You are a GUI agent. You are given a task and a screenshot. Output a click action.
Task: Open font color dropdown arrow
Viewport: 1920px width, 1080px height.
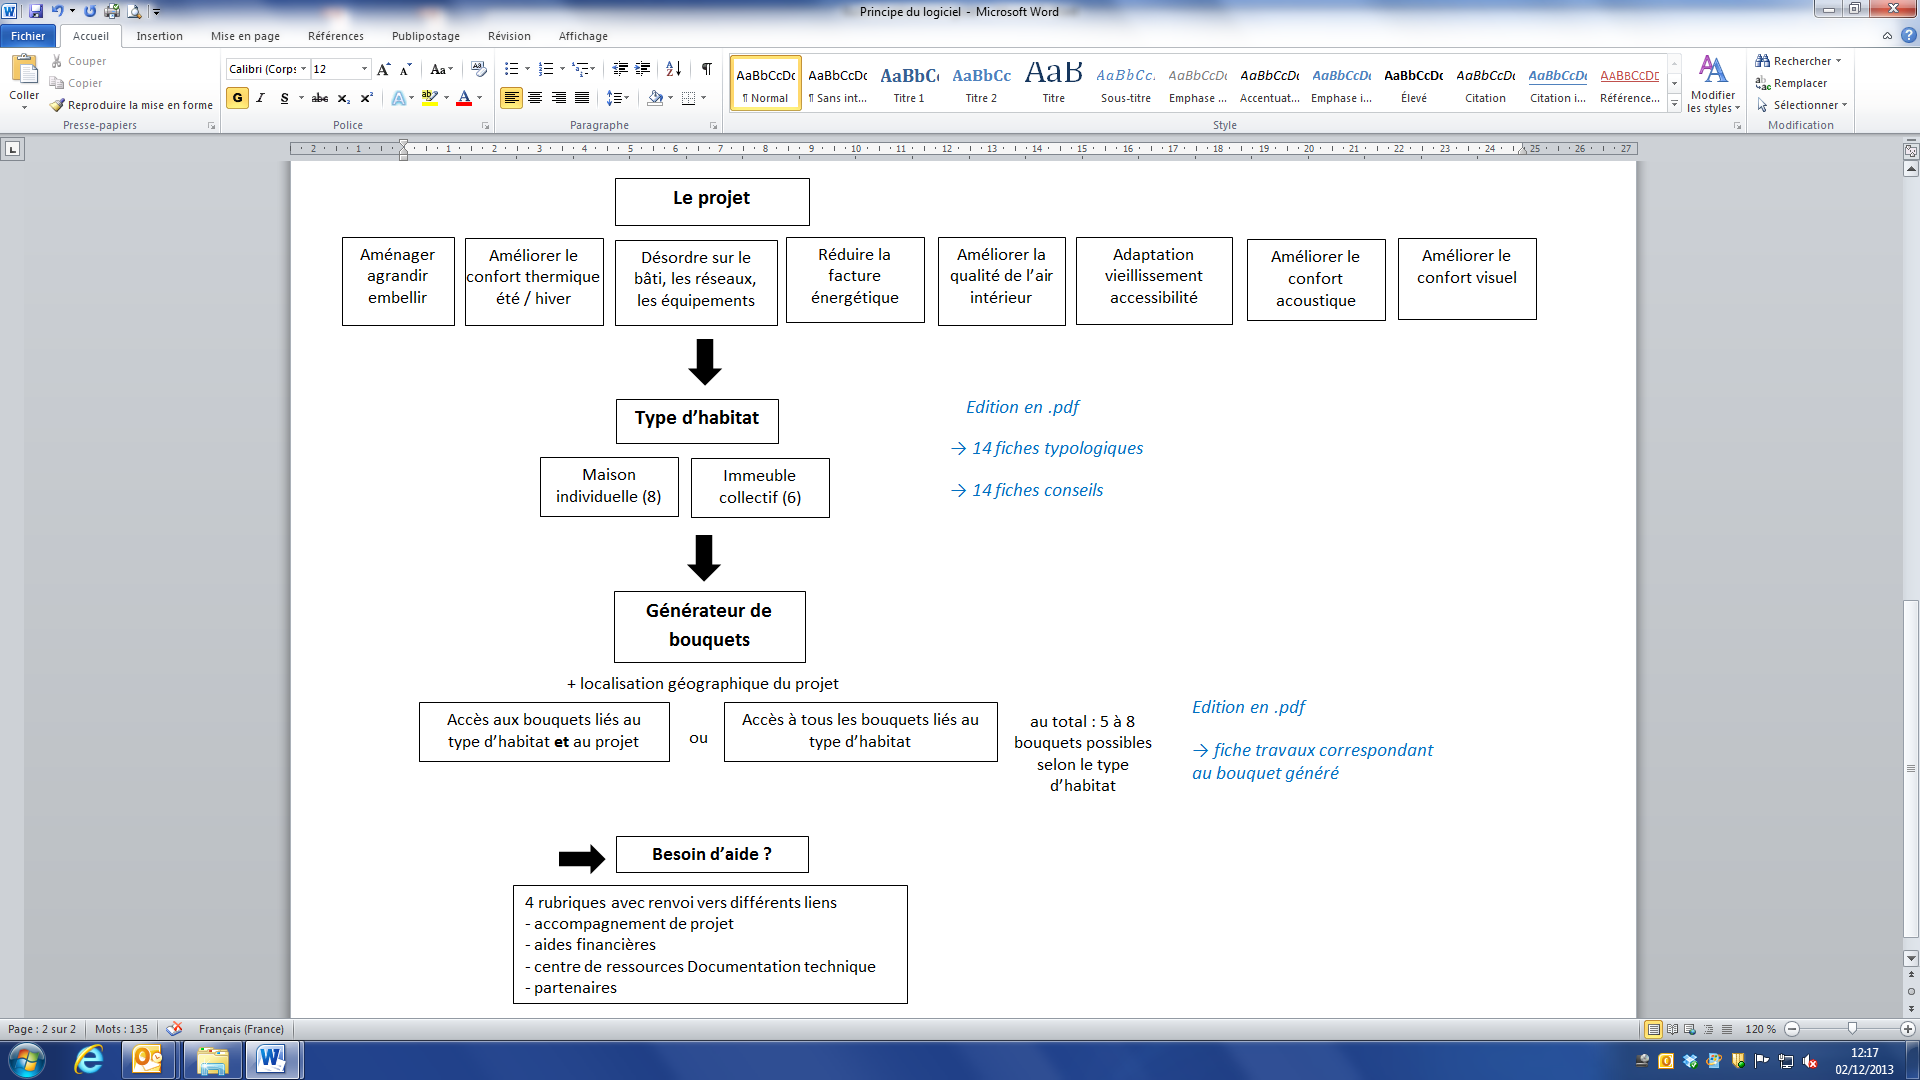(480, 98)
